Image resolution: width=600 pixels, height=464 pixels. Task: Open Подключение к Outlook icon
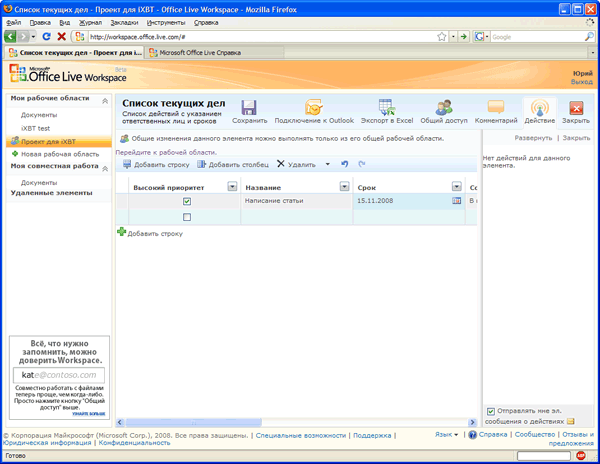[314, 107]
